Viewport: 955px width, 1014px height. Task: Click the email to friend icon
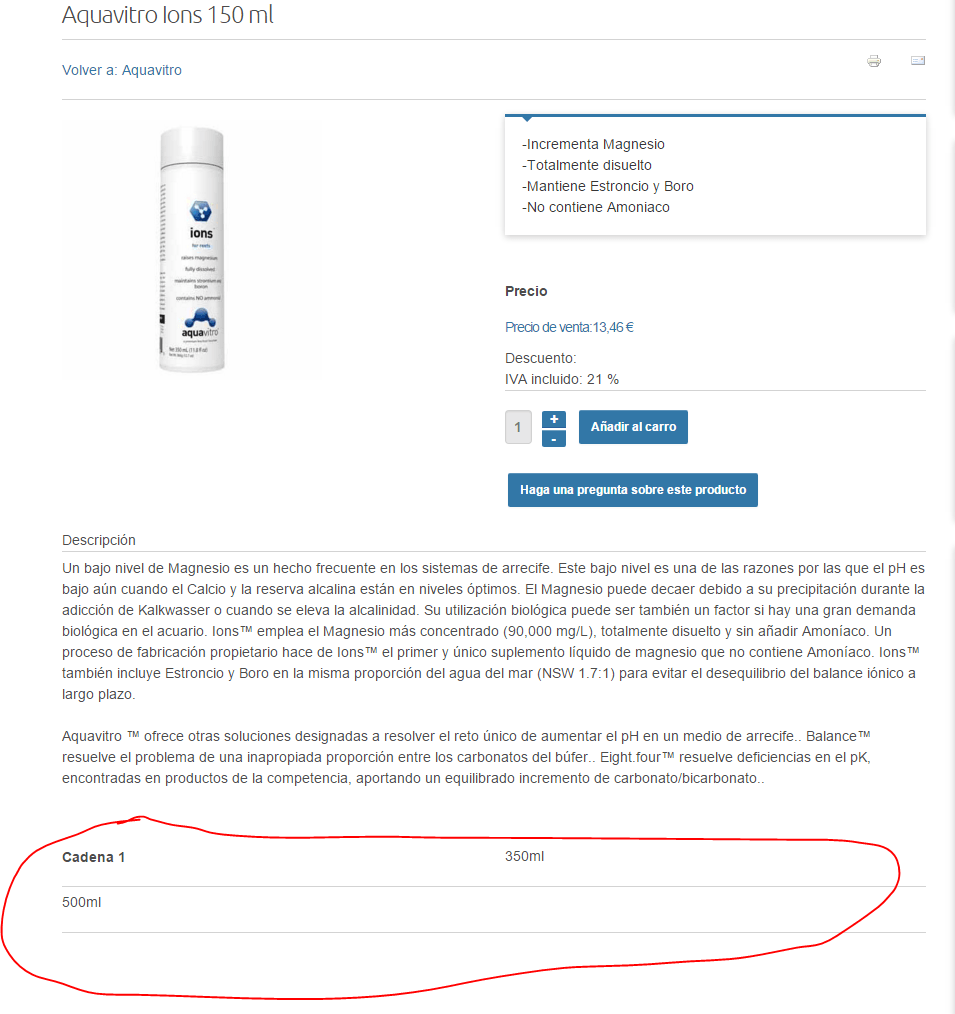click(x=917, y=61)
